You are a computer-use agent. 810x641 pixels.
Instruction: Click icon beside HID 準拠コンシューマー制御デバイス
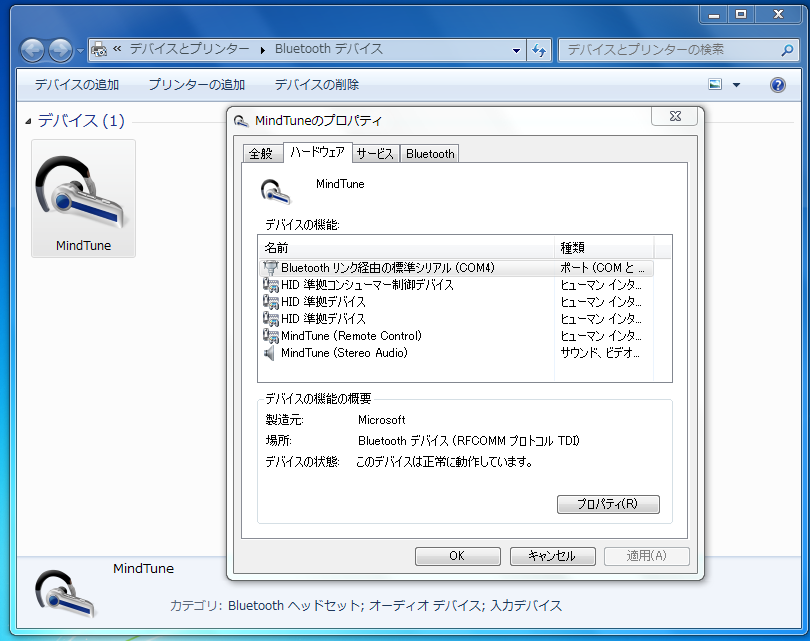click(x=271, y=285)
